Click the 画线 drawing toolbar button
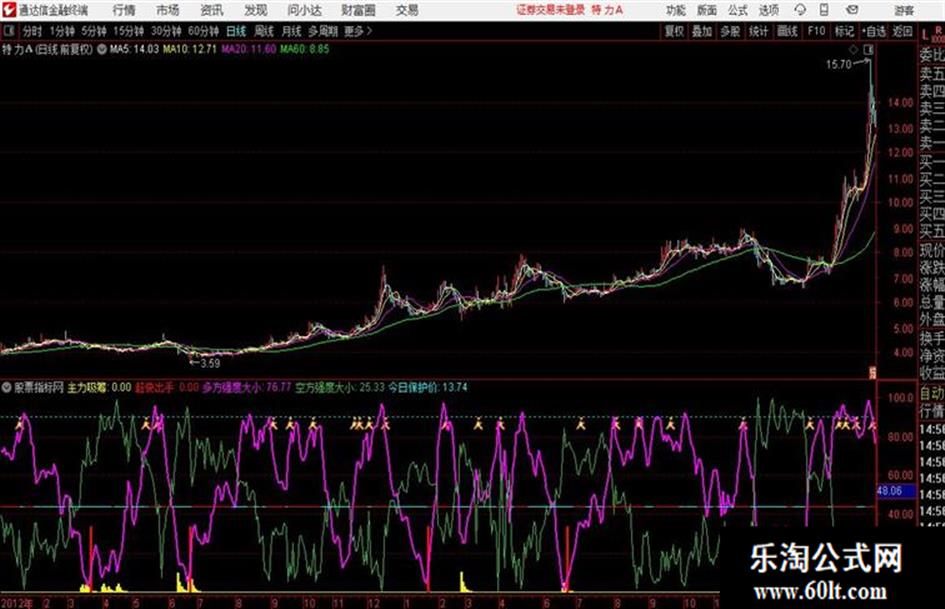Screen dimensions: 945x609 (786, 31)
